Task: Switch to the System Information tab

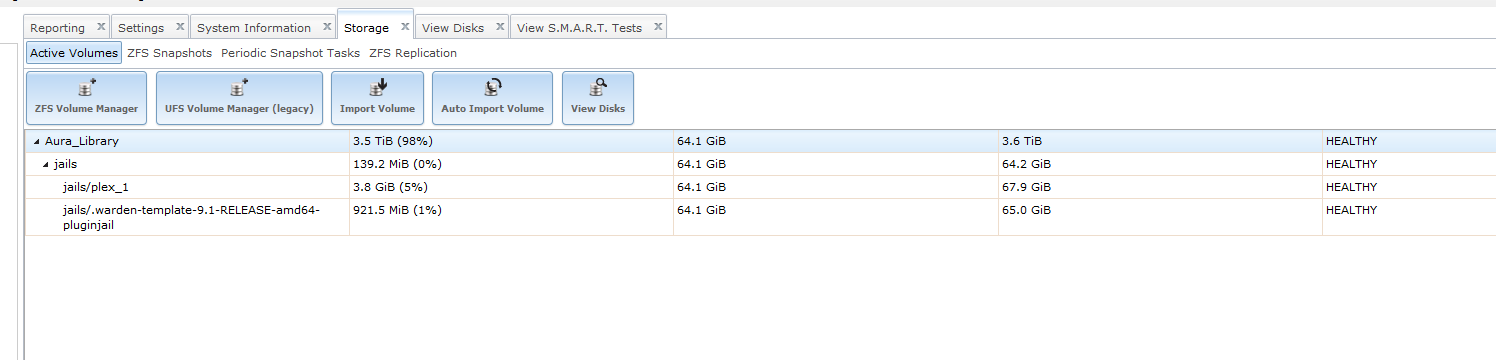Action: click(254, 28)
